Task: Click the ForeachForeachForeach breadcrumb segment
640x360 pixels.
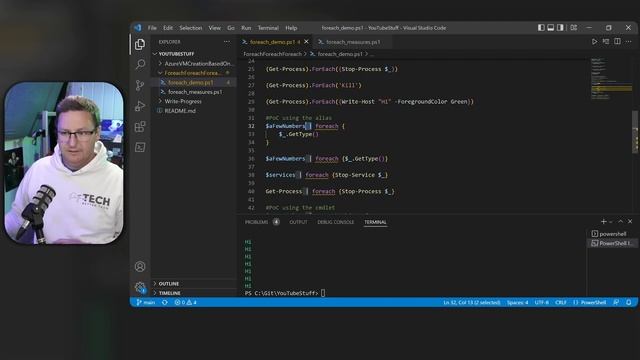Action: pyautogui.click(x=272, y=54)
